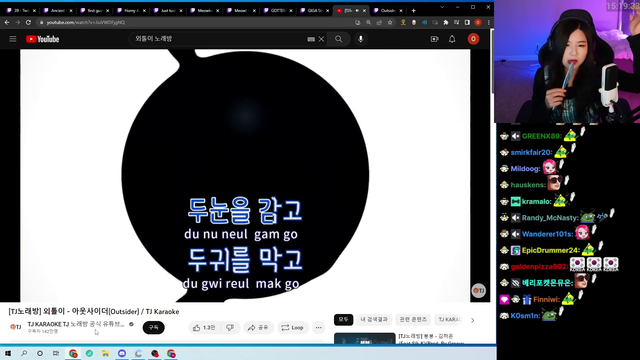Select the second filter chip in sidebar
The image size is (640, 360).
tap(374, 320)
